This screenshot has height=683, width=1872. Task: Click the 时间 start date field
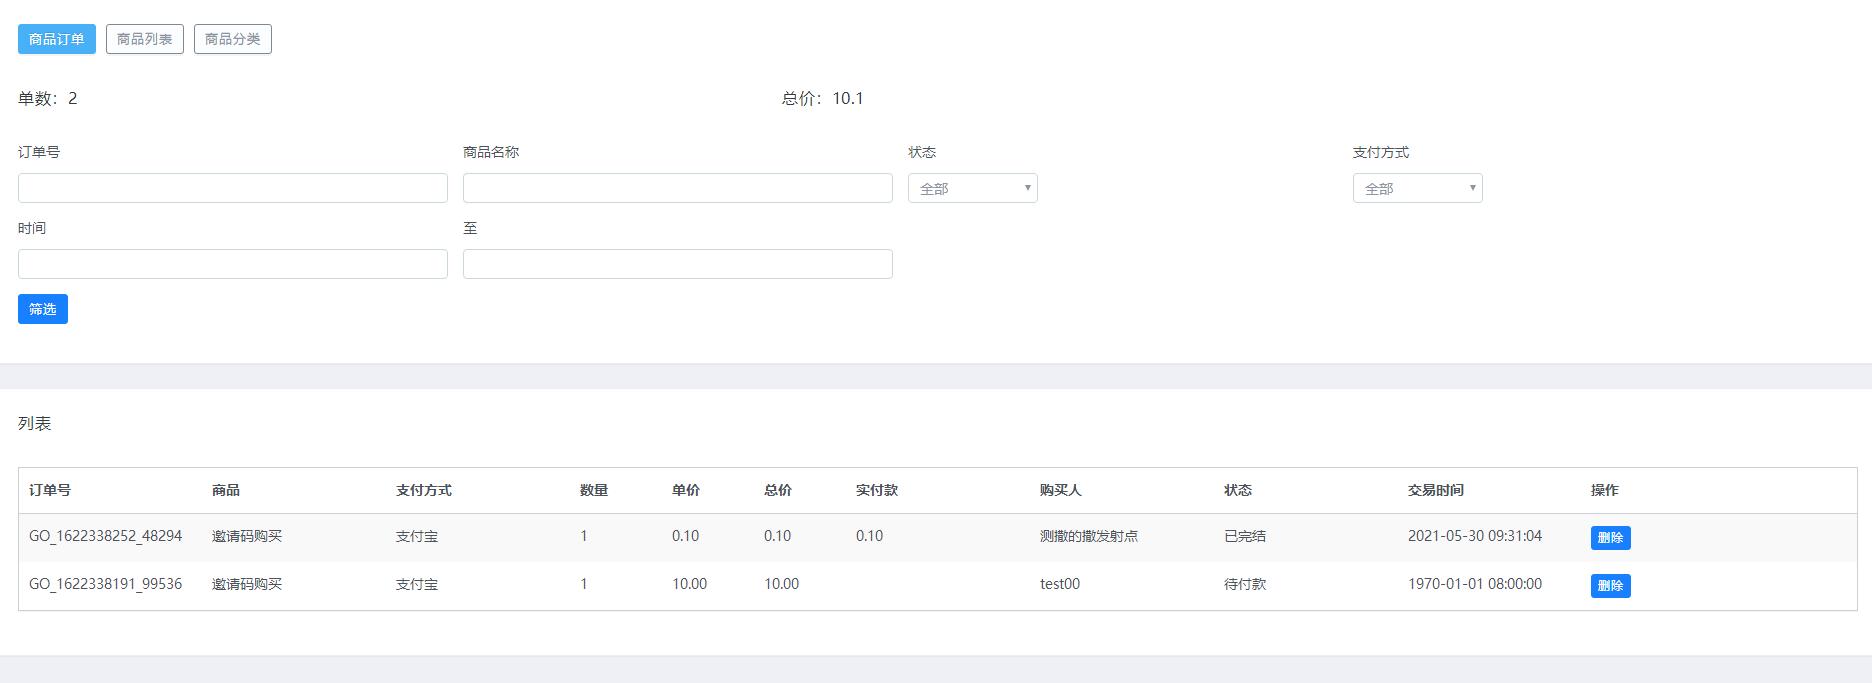pos(233,264)
